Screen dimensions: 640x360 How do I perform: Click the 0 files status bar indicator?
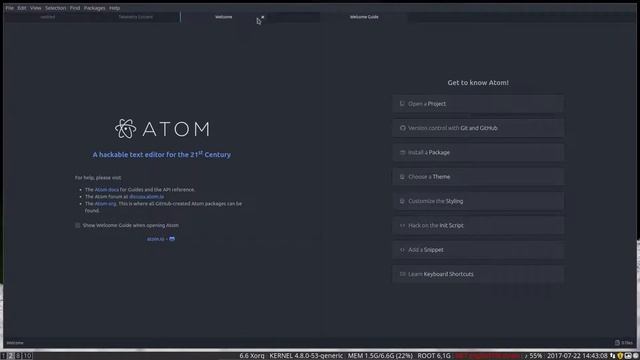624,343
